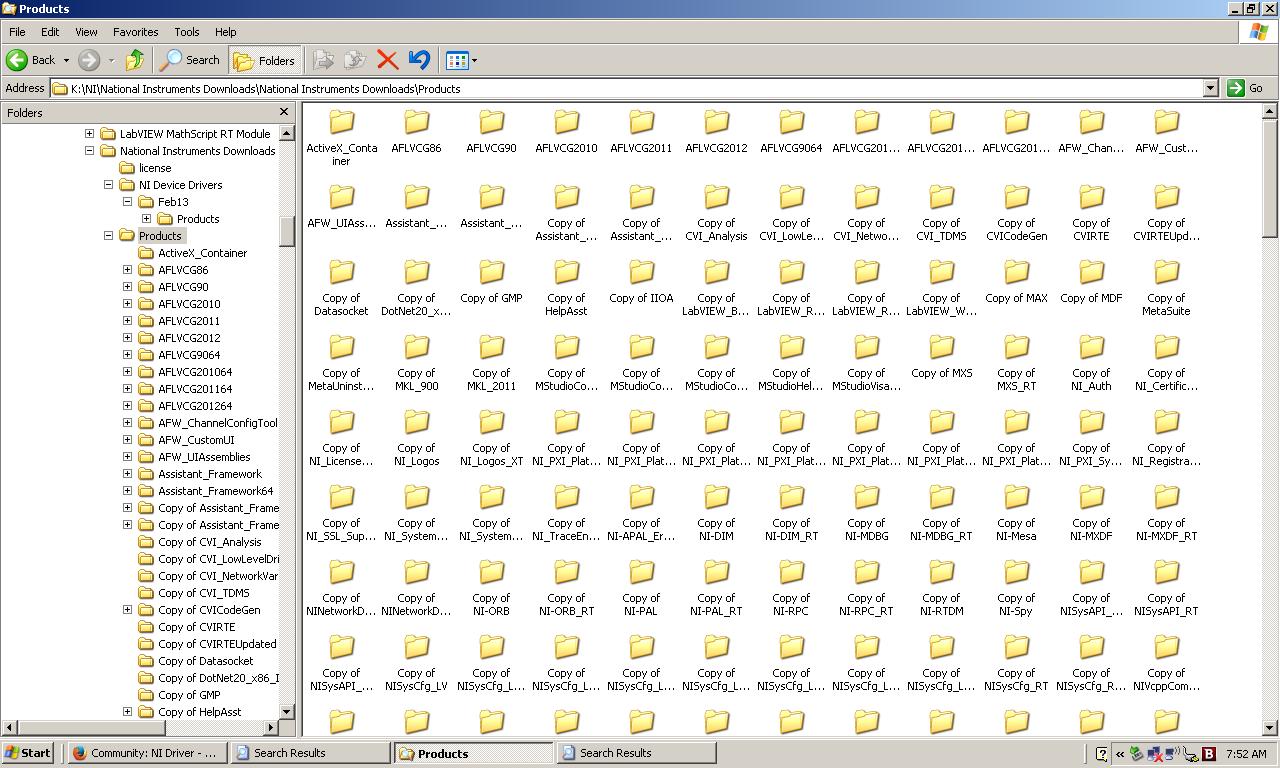Screen dimensions: 1280x768
Task: Select the AFLVCG2010 folder icon
Action: 566,122
